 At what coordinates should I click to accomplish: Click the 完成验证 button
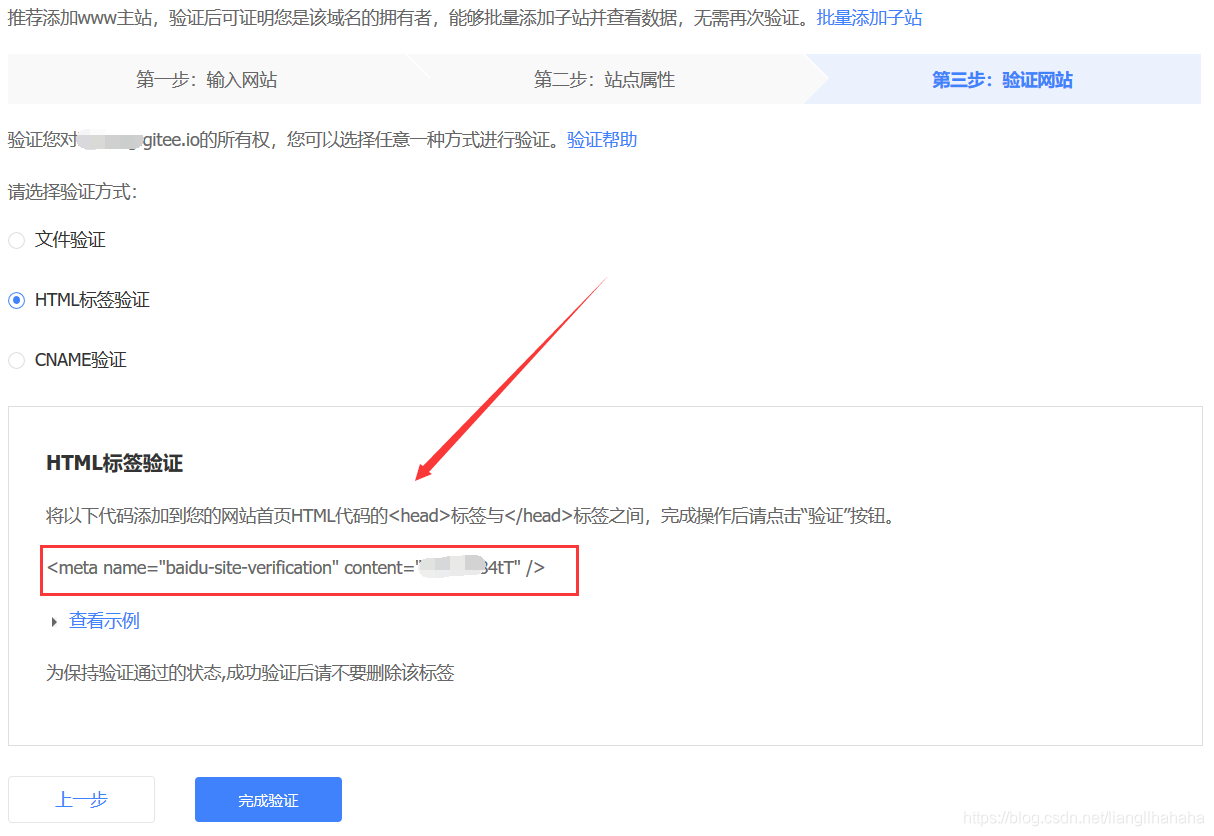click(268, 800)
